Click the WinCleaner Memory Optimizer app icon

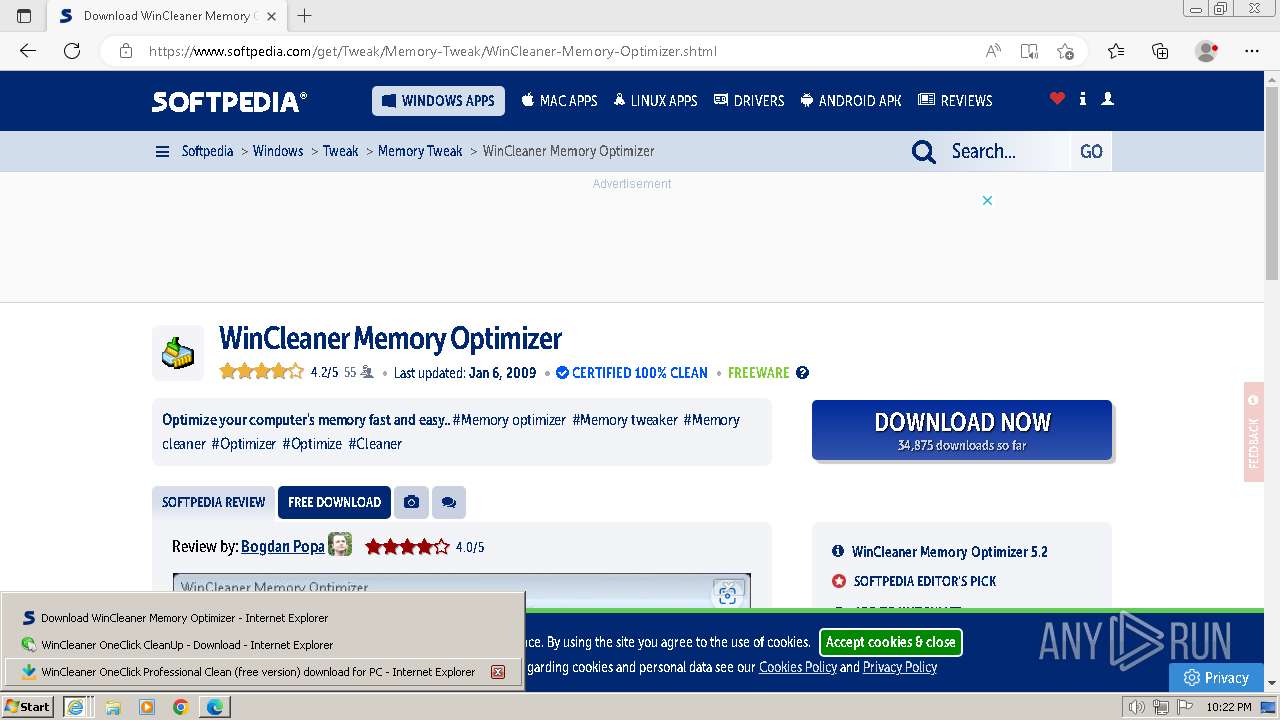pos(178,353)
